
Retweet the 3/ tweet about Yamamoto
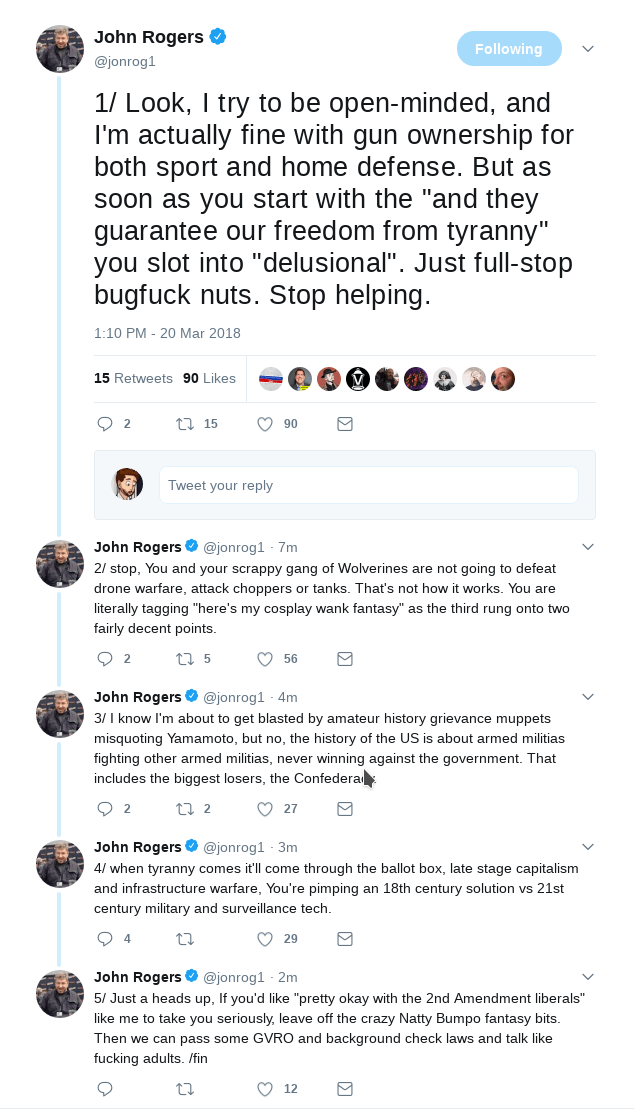pos(185,809)
